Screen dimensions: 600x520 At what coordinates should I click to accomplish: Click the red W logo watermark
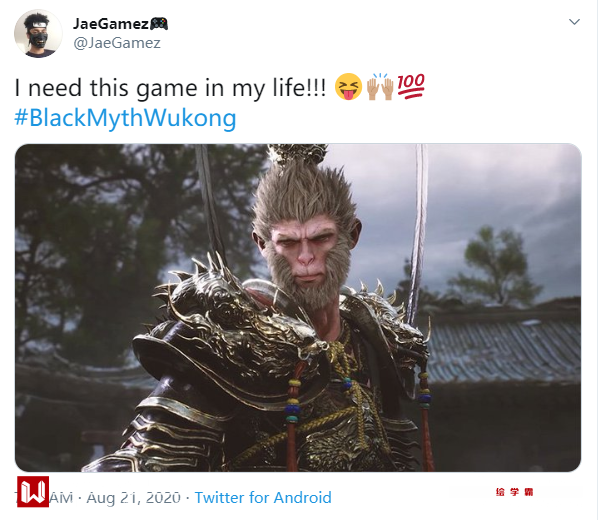33,492
